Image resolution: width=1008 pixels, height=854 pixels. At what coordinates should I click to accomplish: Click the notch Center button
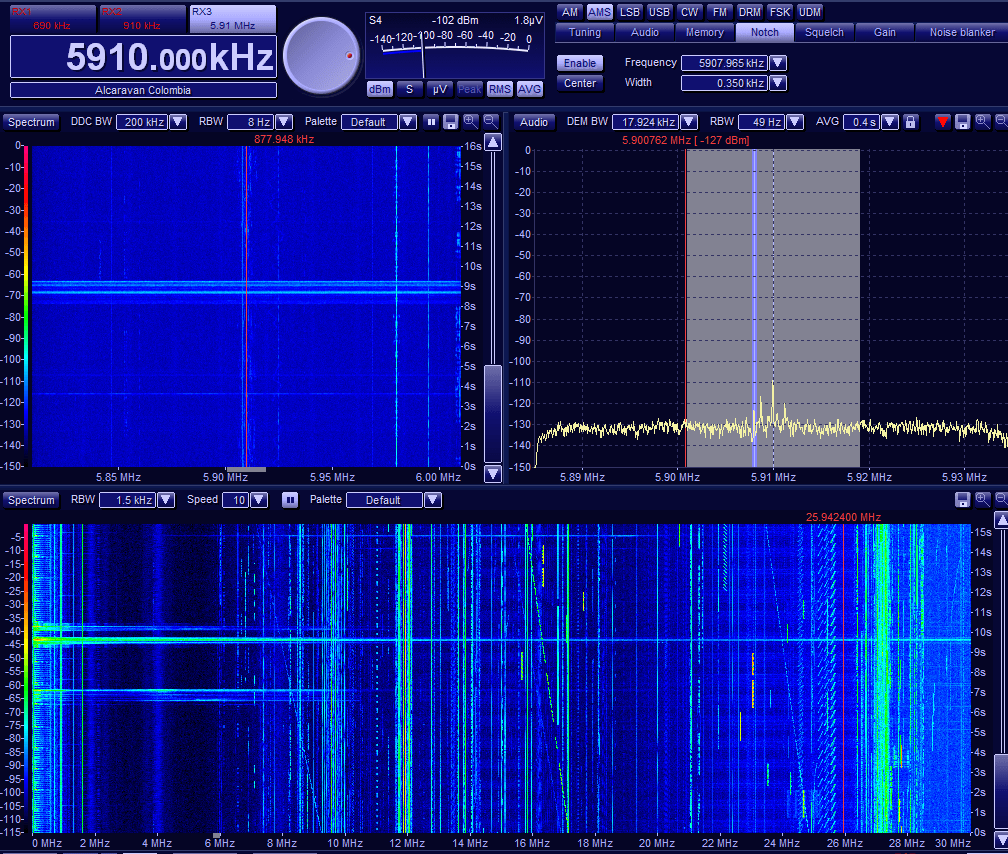point(580,83)
